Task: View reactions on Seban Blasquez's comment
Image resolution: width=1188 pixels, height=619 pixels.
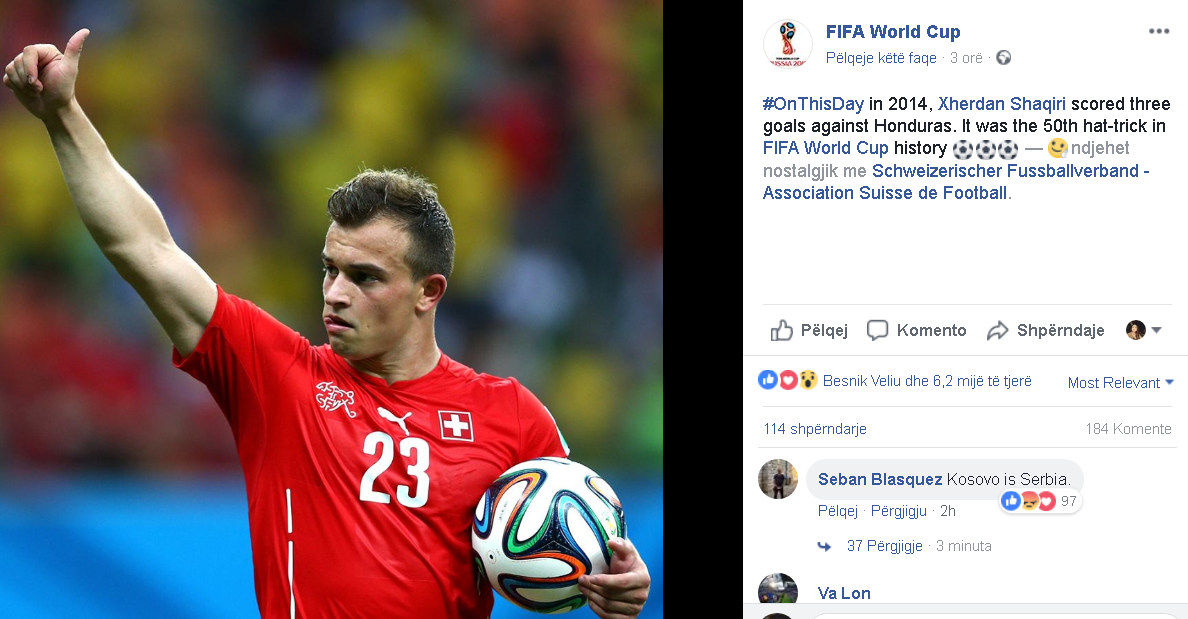Action: pos(1040,501)
